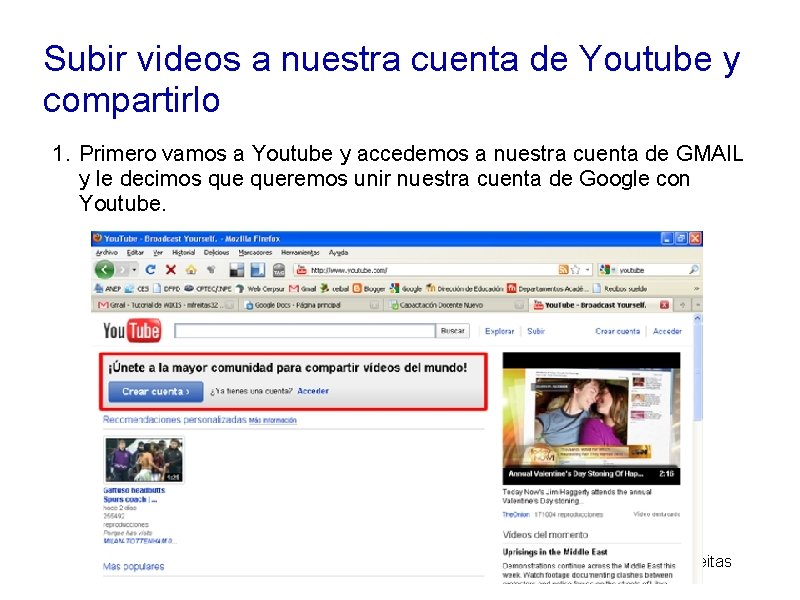Open the Explorar link

click(x=499, y=331)
